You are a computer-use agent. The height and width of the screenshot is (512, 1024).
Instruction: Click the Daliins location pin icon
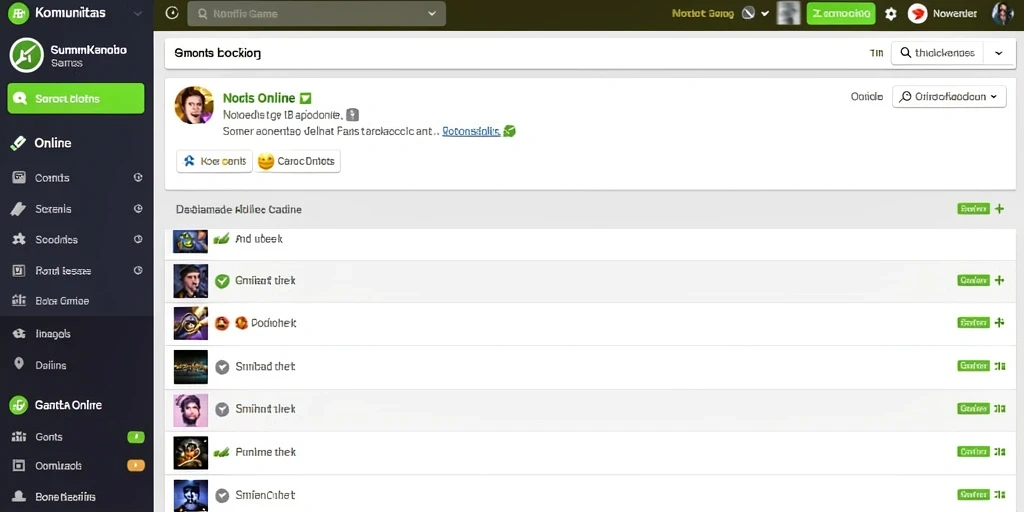click(x=18, y=364)
